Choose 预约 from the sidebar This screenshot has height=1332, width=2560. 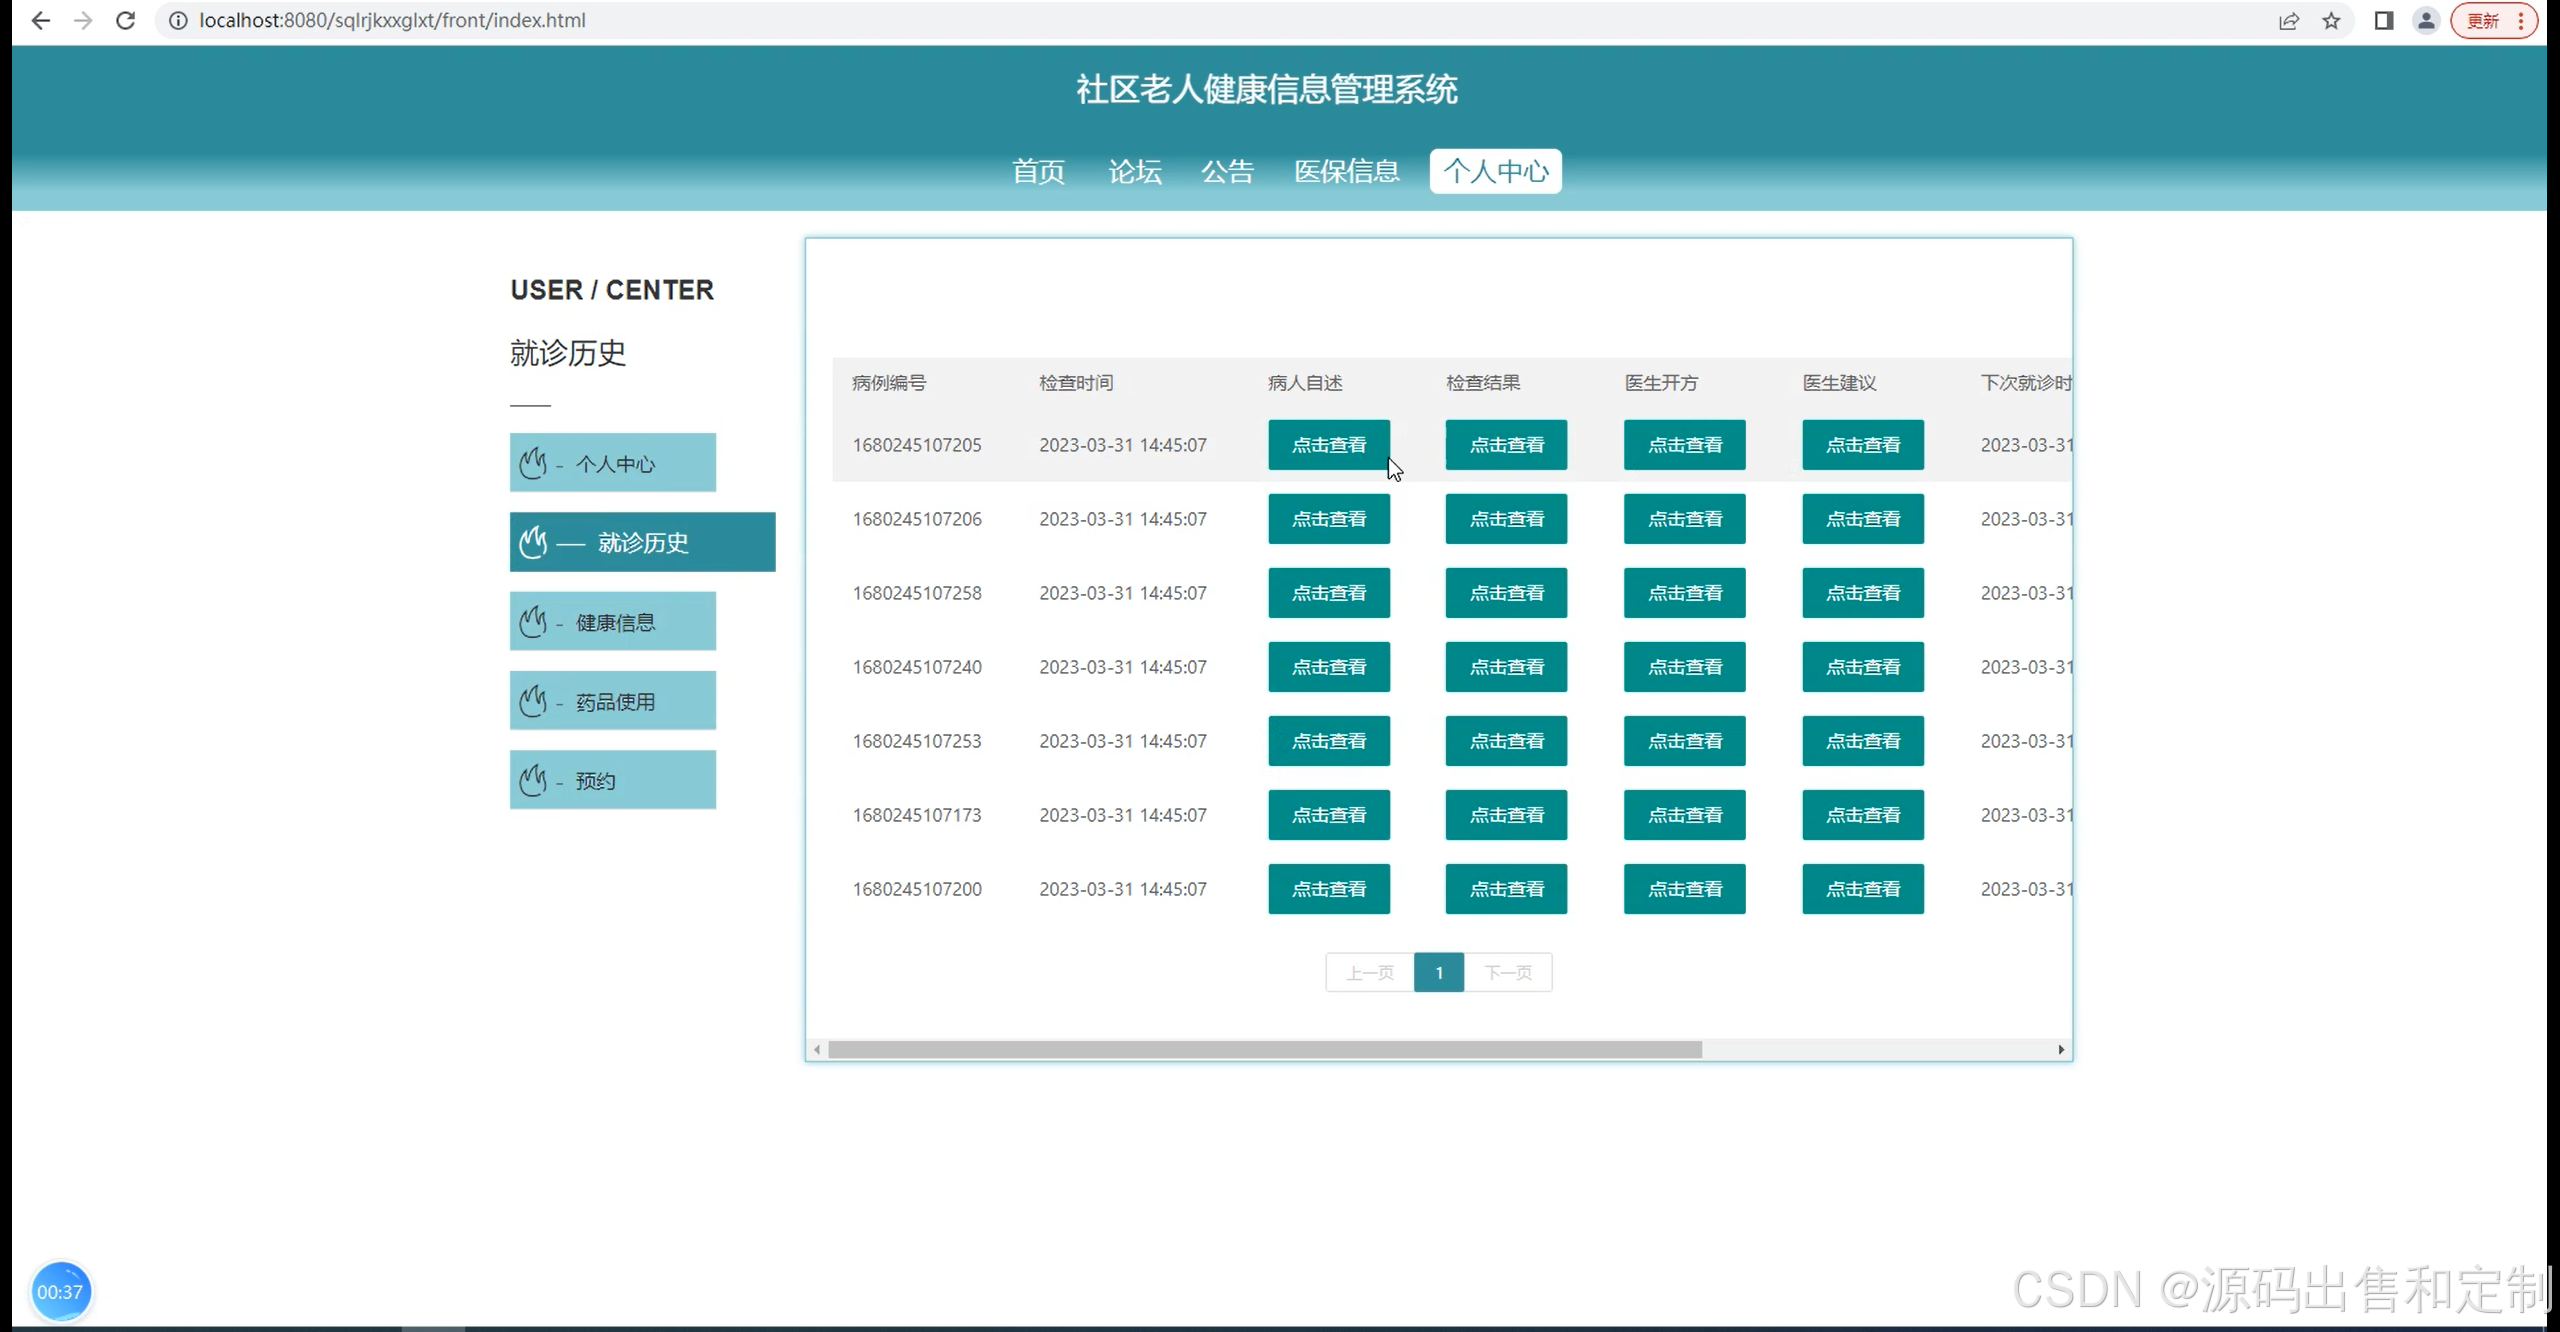point(612,780)
